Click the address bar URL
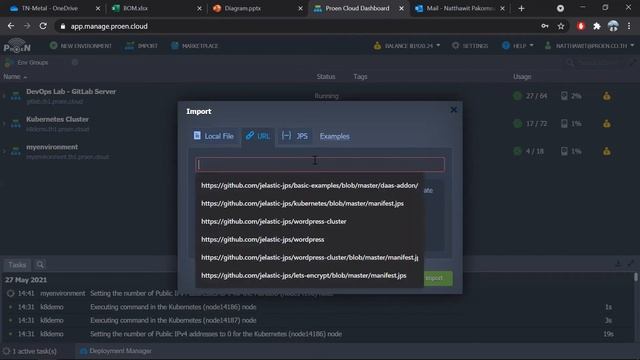Image resolution: width=640 pixels, height=360 pixels. coord(109,26)
